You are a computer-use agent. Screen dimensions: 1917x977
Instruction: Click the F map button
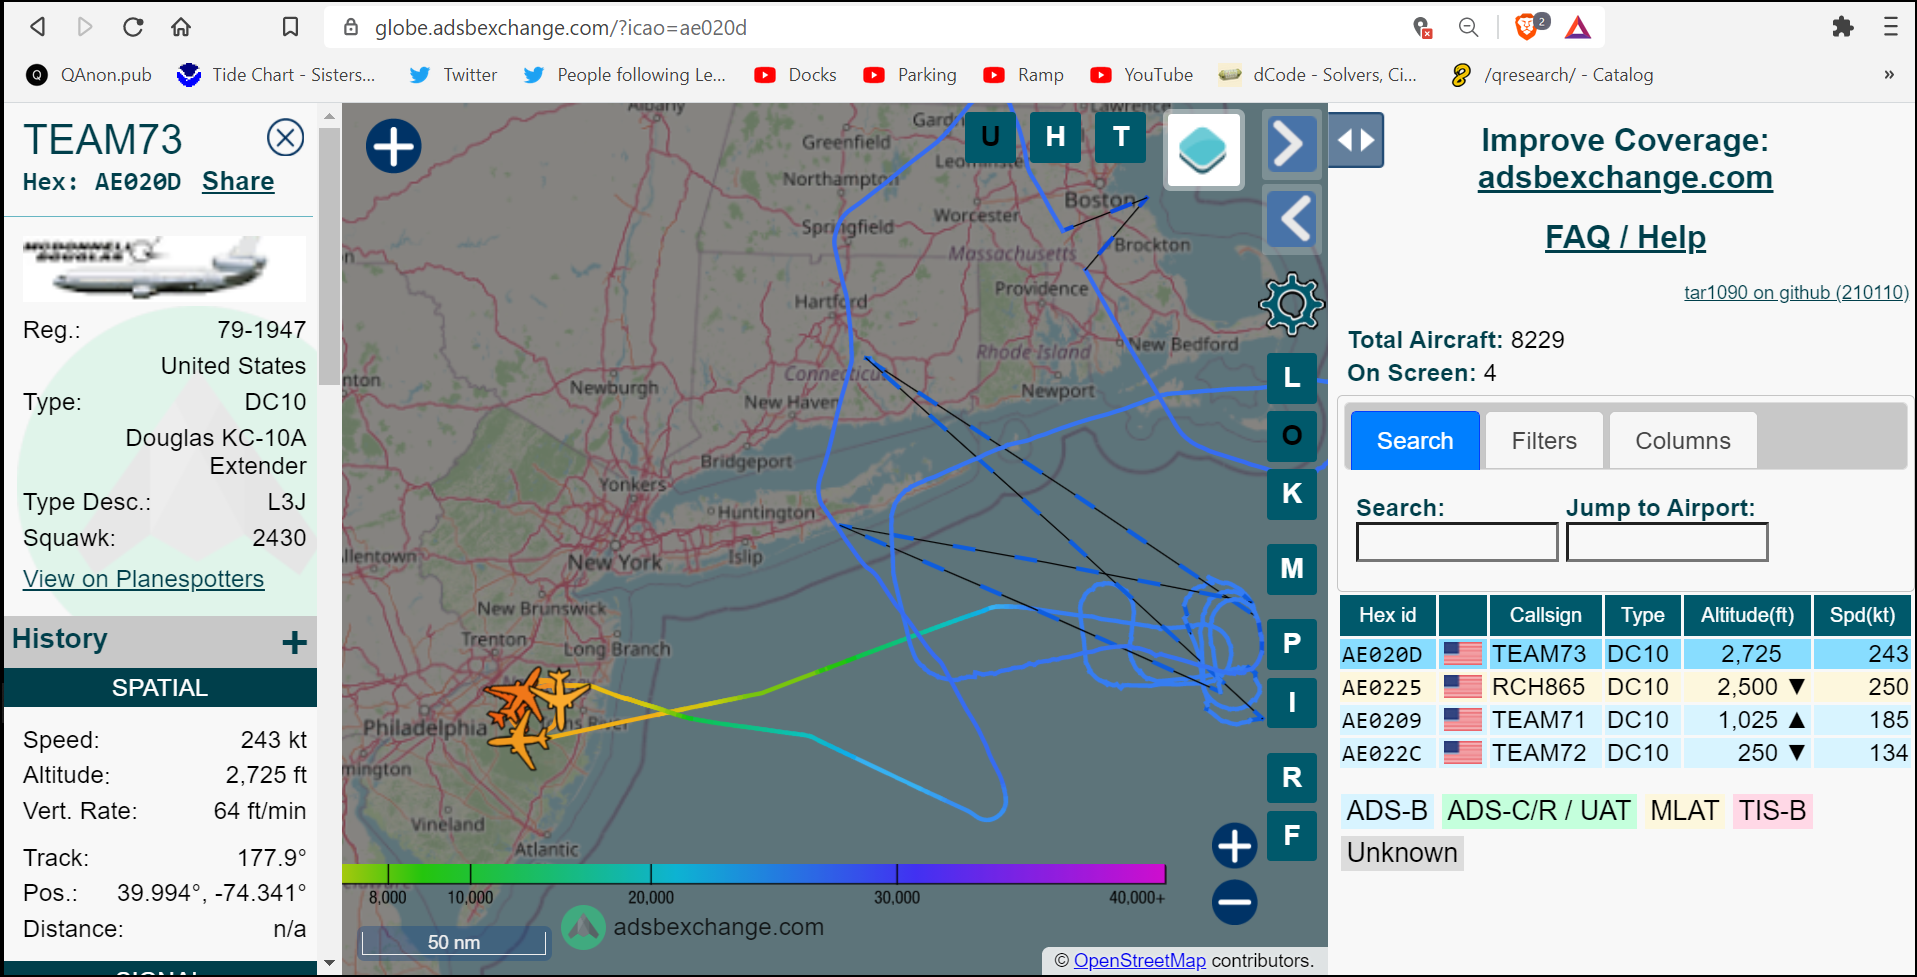pyautogui.click(x=1292, y=835)
